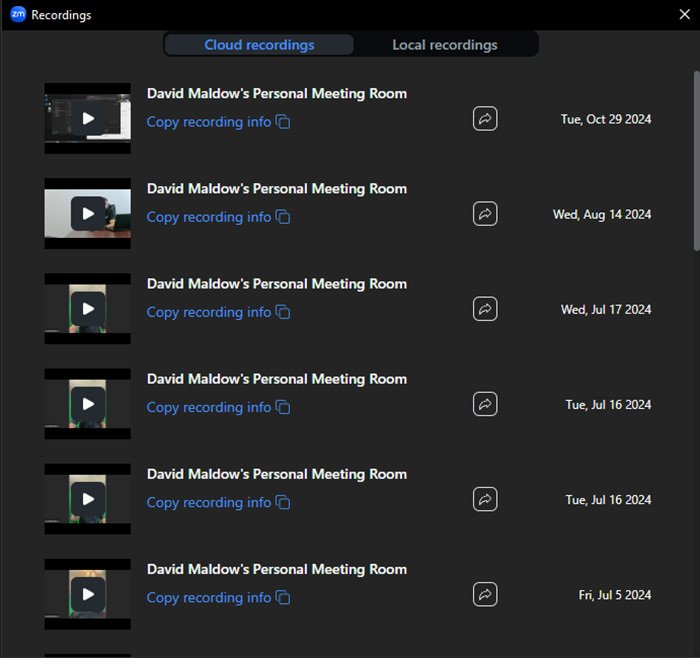
Task: Click the Zoom logo in title bar
Action: [17, 15]
